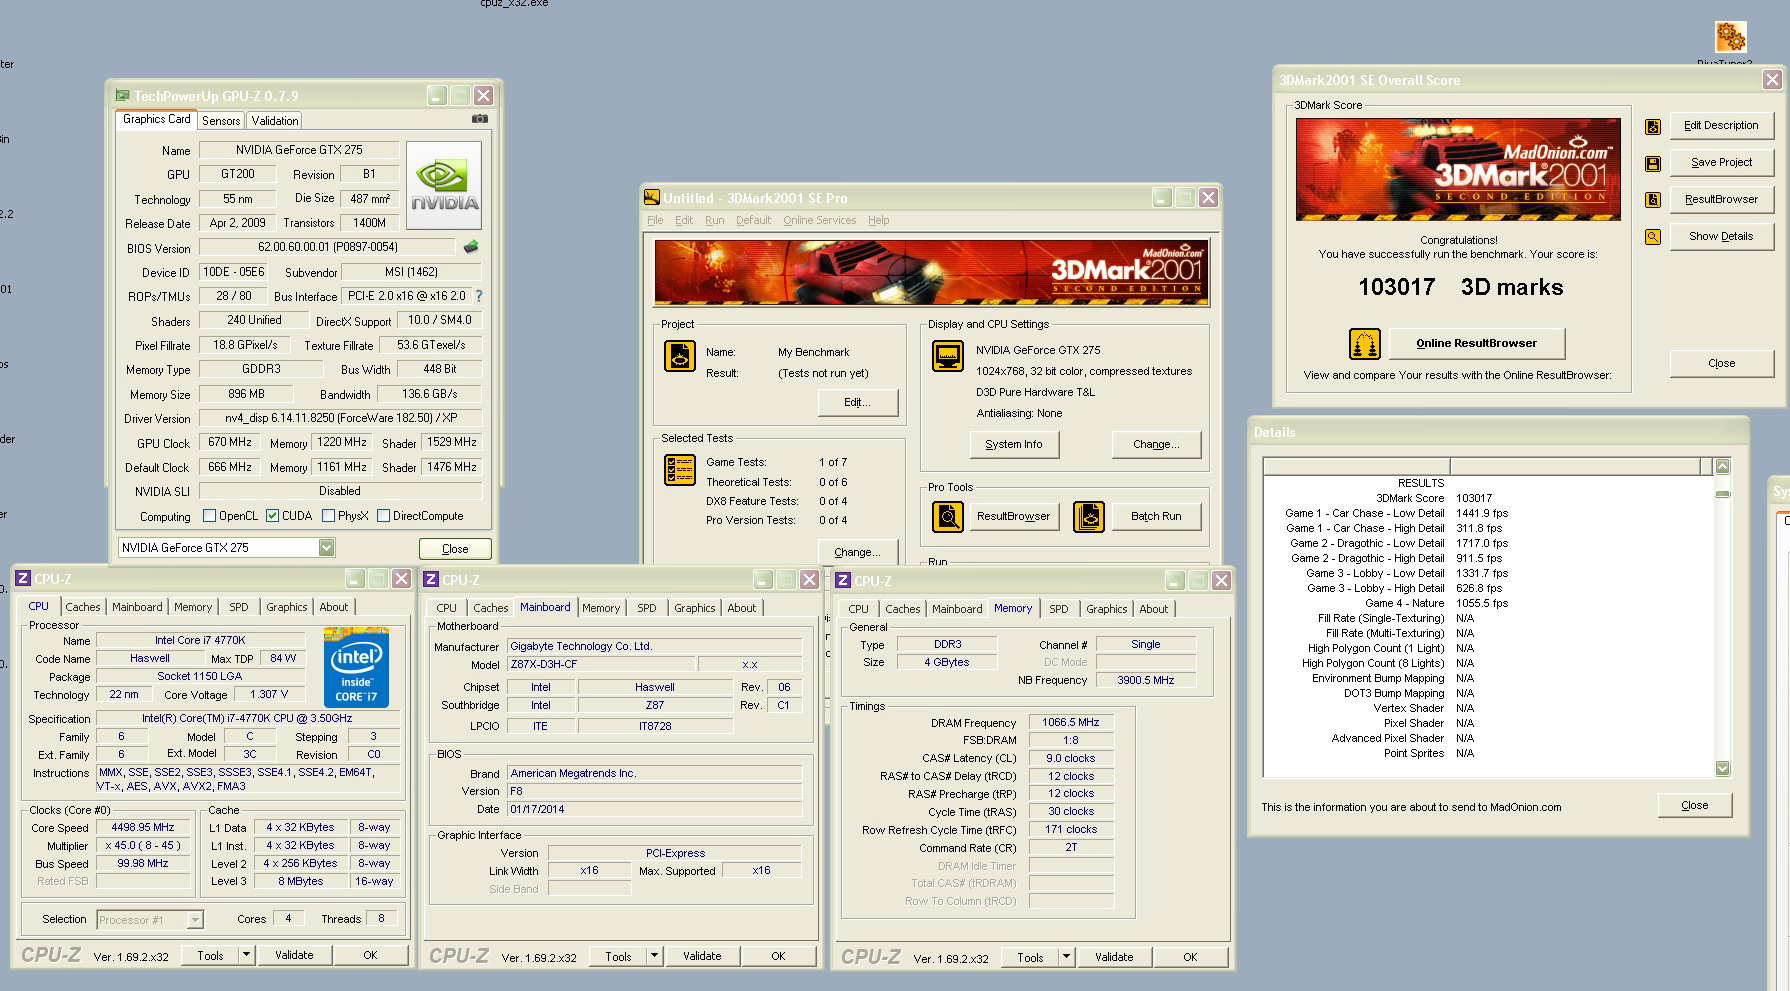Click the Driver Version field in GPU-Z
This screenshot has height=991, width=1790.
[340, 418]
